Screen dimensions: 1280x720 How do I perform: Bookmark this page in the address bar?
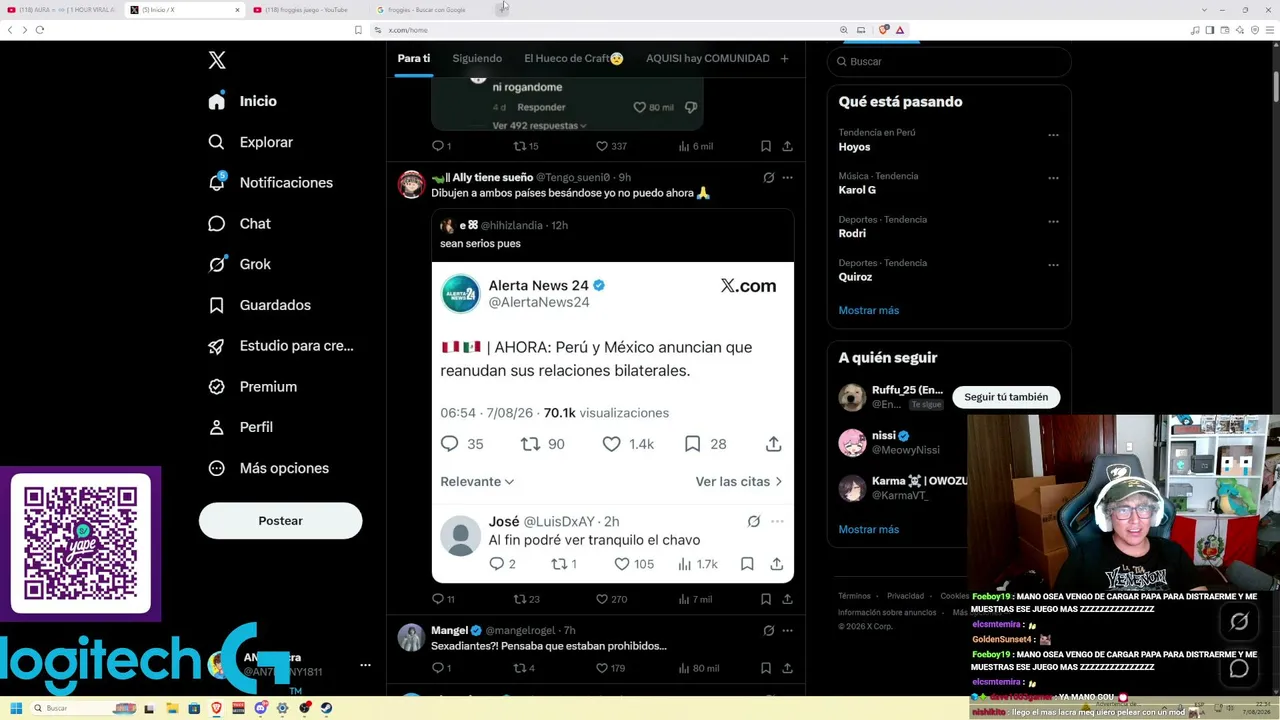[x=358, y=30]
